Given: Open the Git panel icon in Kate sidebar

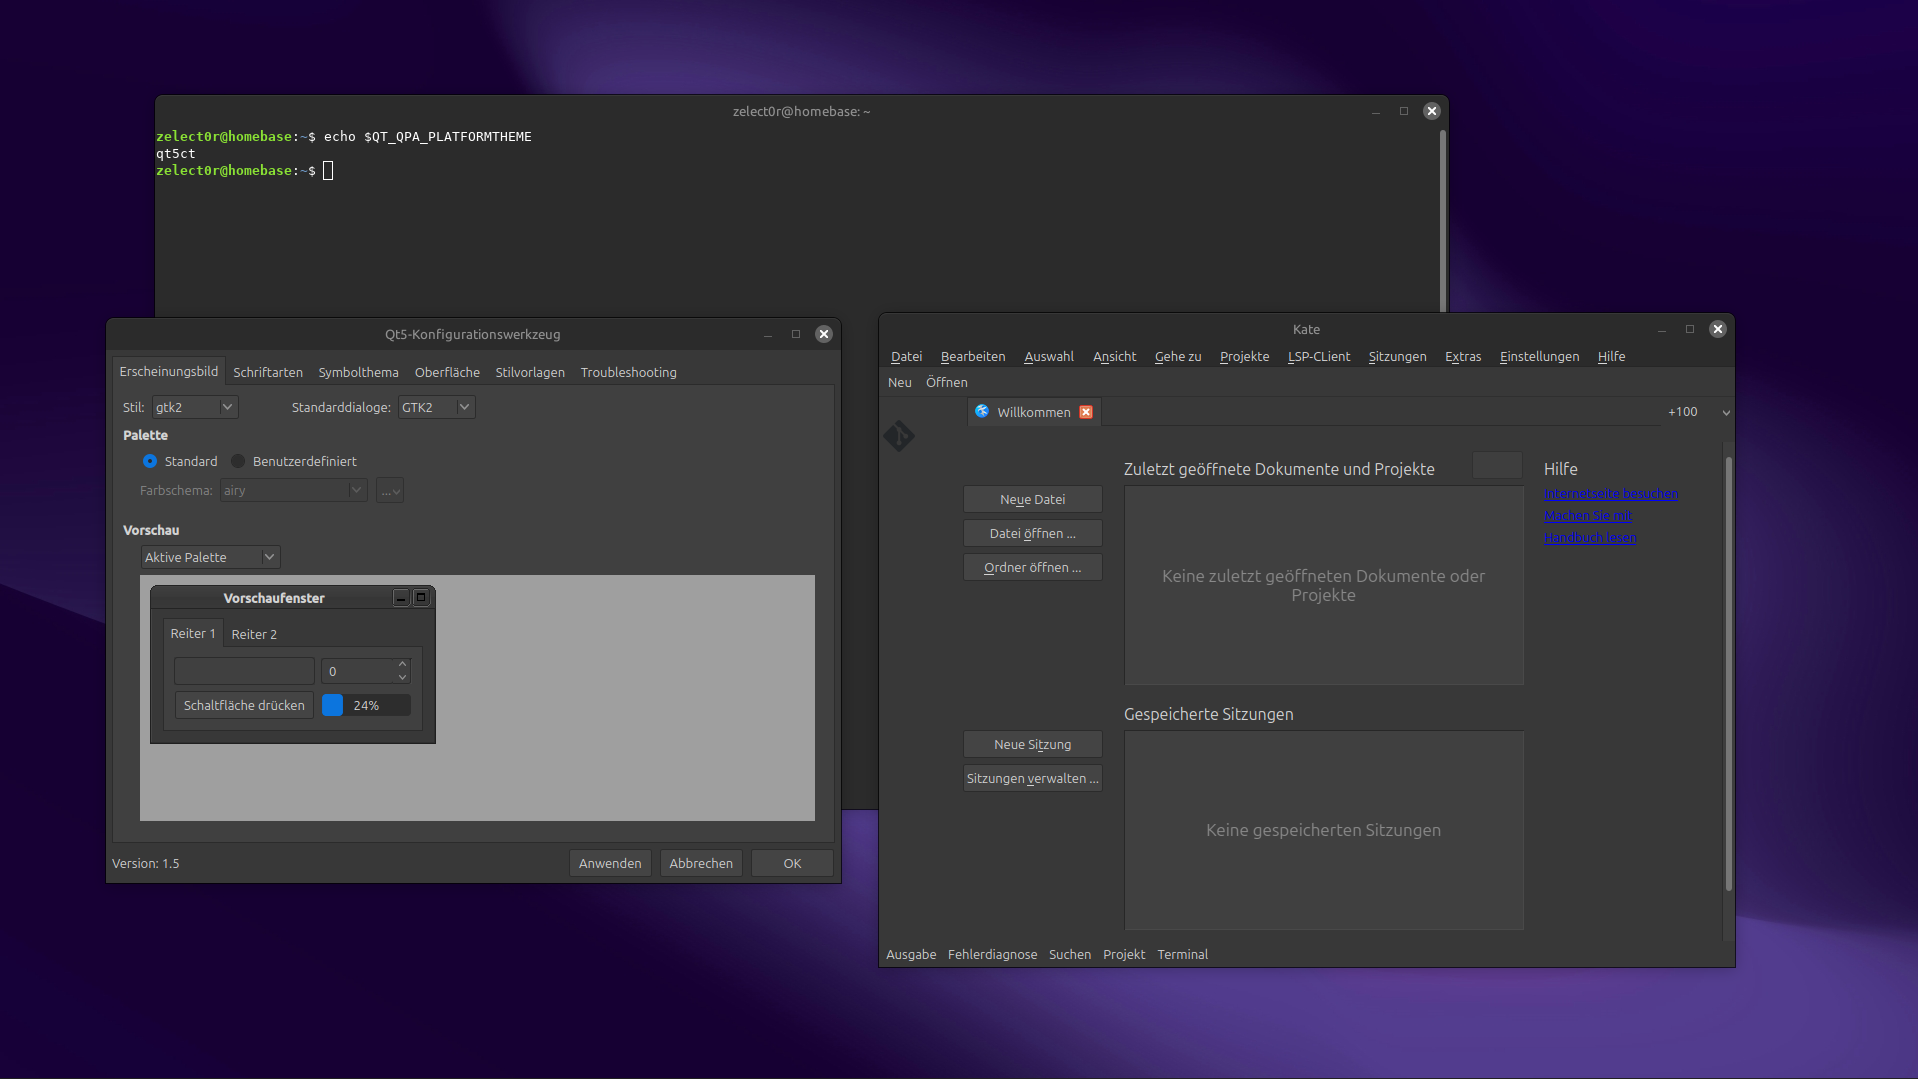Looking at the screenshot, I should 898,436.
